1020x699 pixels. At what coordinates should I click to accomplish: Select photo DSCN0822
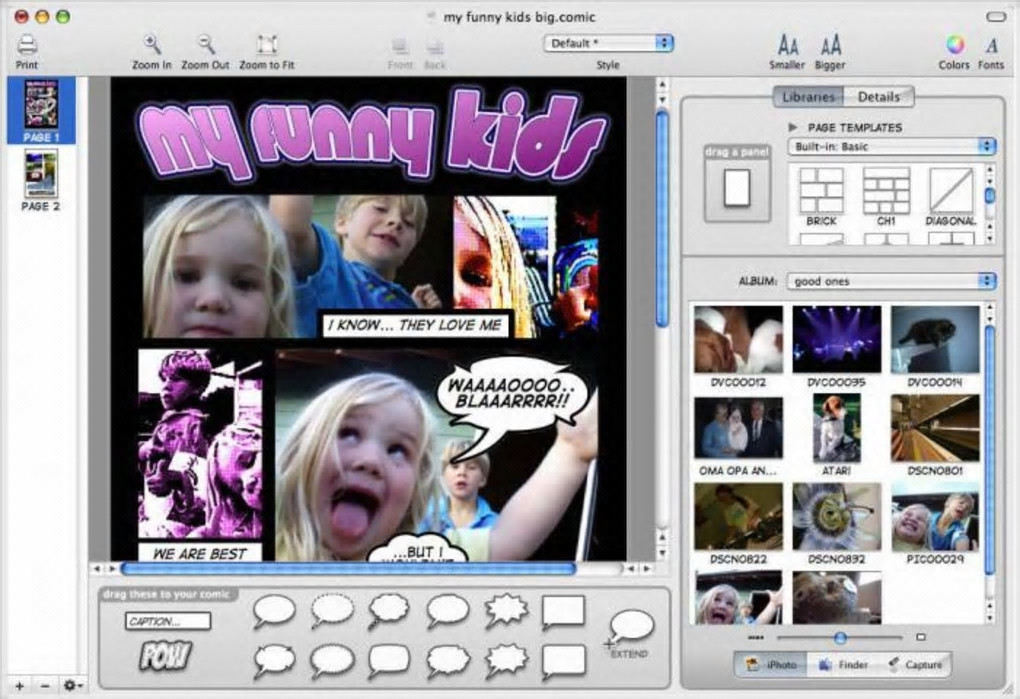(738, 516)
